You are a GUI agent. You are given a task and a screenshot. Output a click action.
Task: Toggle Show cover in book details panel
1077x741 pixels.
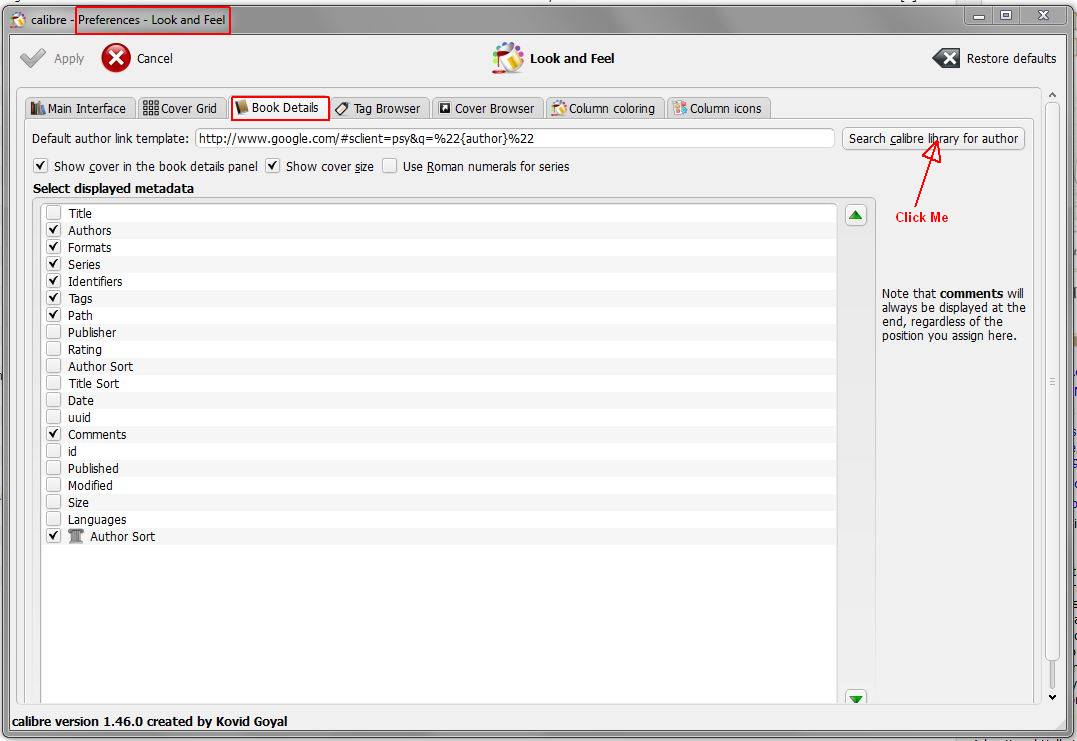coord(41,166)
